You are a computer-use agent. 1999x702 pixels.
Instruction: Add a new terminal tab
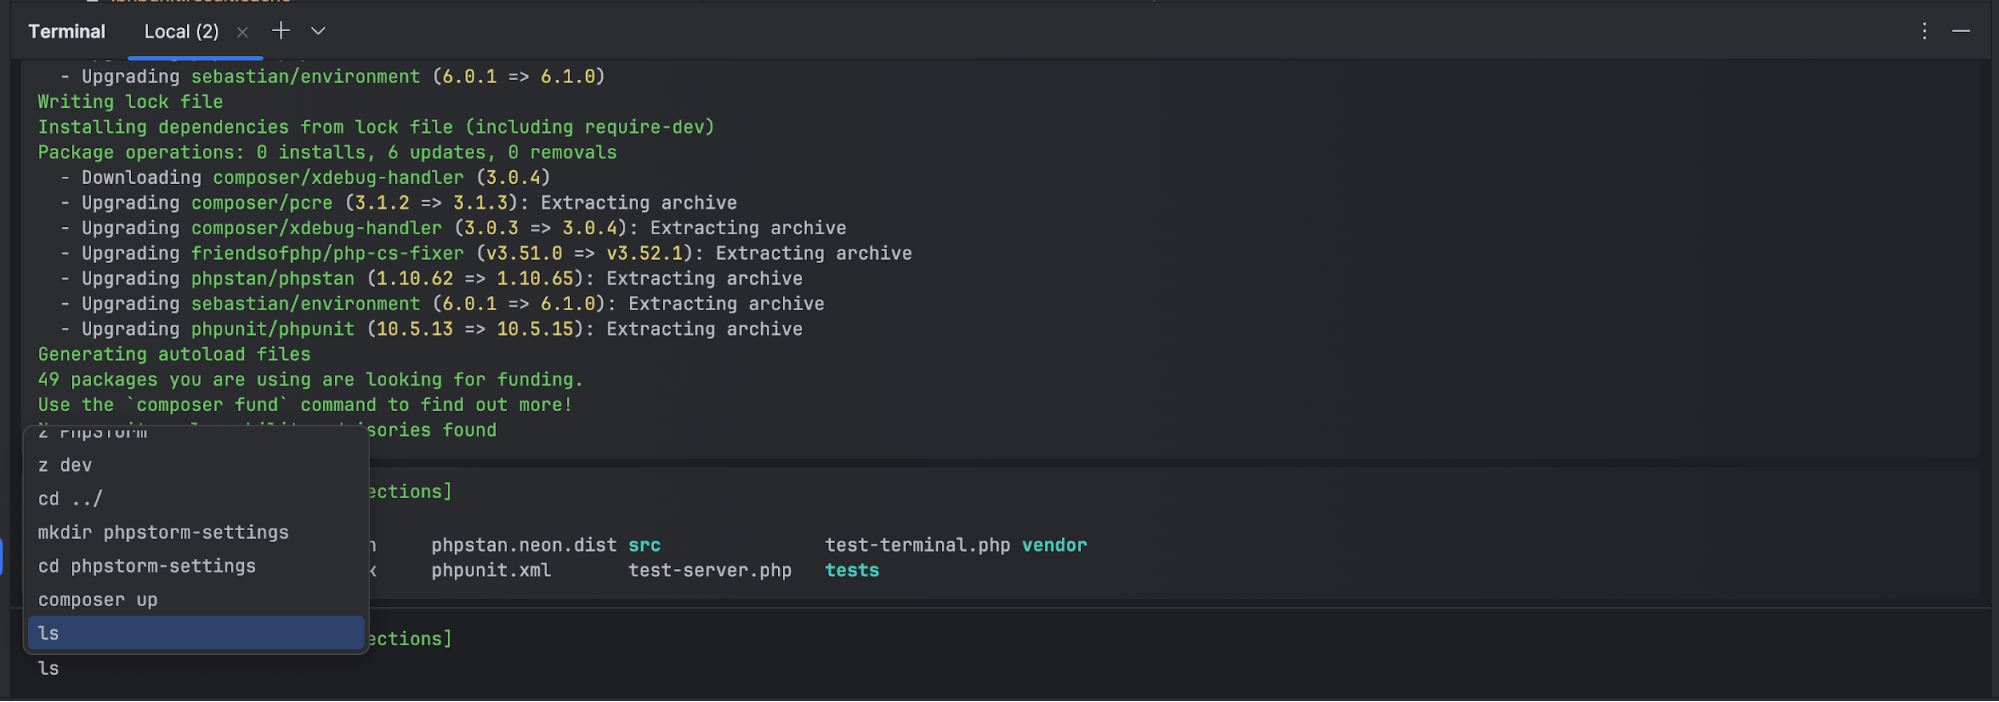[281, 31]
